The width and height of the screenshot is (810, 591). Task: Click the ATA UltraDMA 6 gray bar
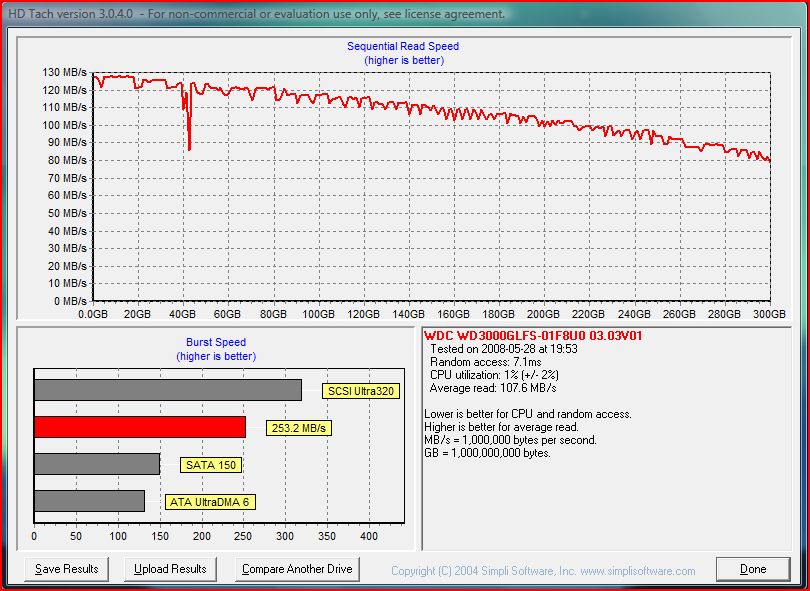pos(89,501)
